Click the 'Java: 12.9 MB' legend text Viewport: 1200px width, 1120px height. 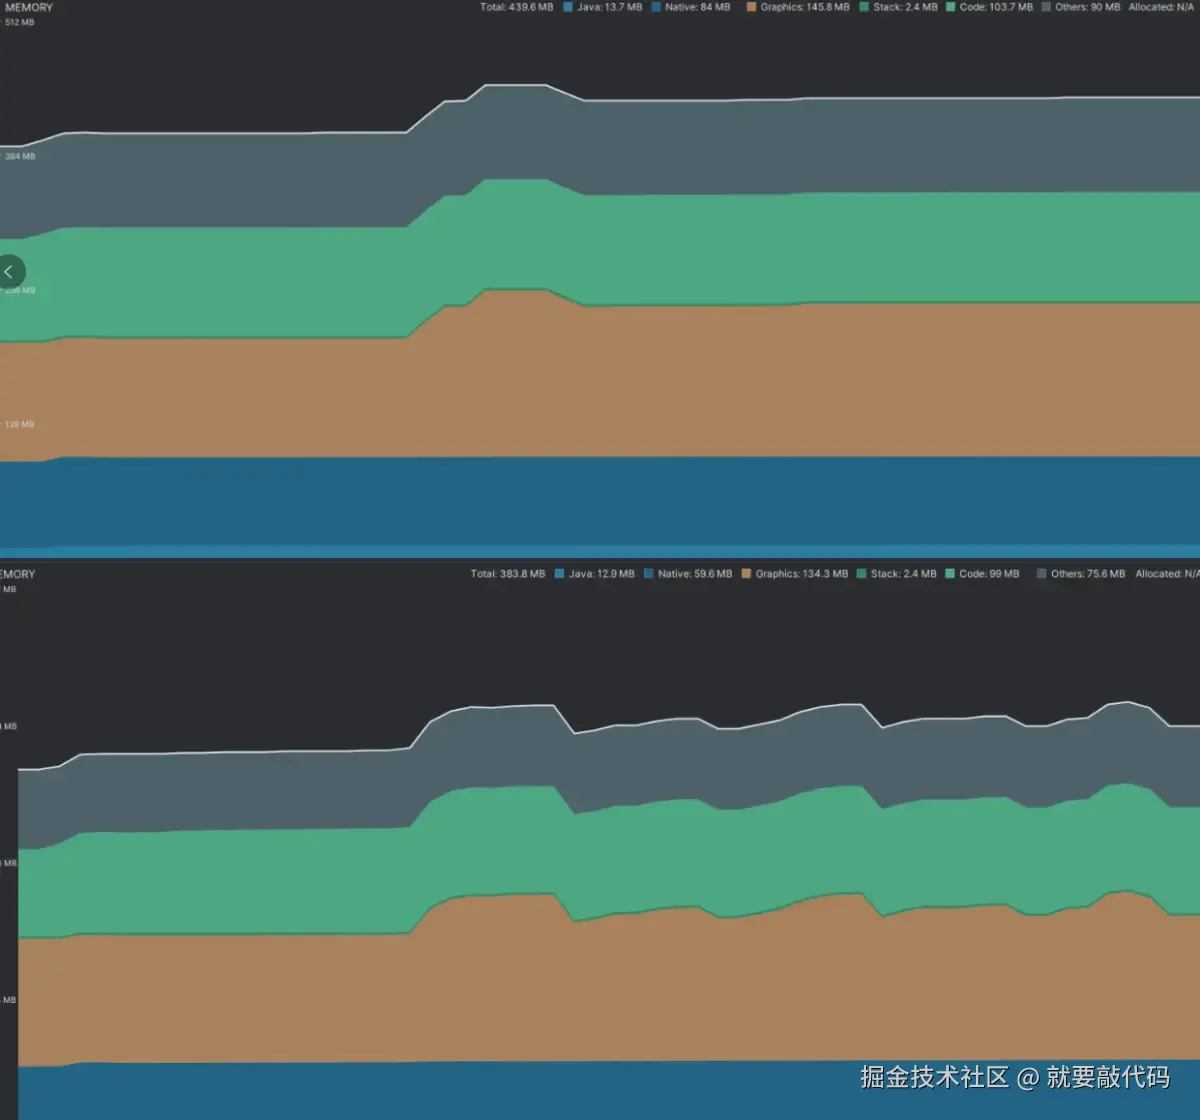click(x=601, y=574)
